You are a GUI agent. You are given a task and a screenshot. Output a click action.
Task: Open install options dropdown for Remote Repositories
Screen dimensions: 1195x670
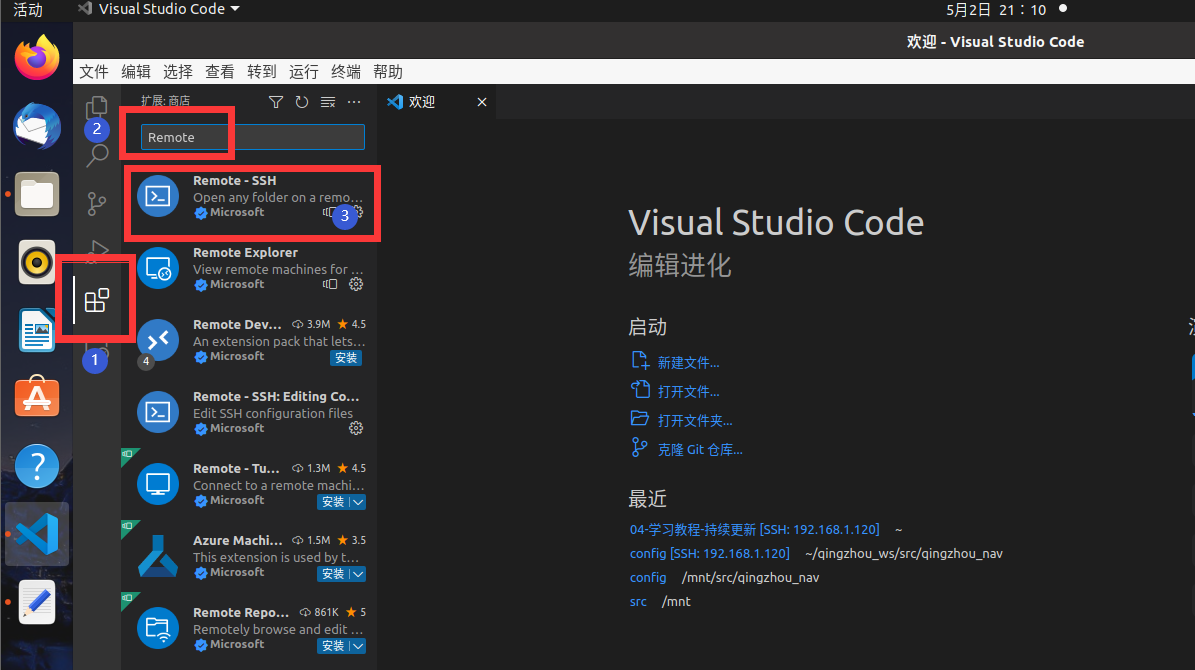(x=357, y=646)
